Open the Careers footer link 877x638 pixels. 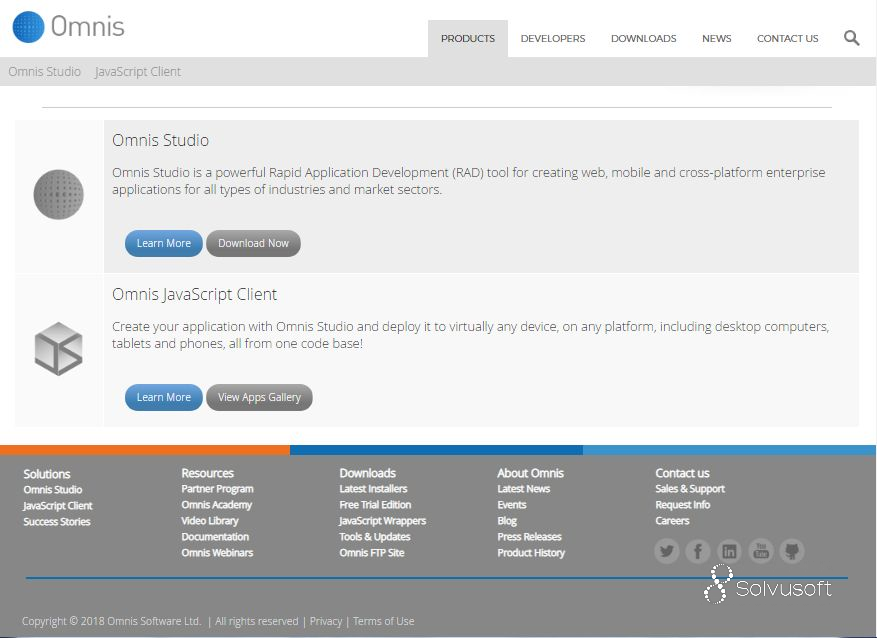pyautogui.click(x=672, y=521)
